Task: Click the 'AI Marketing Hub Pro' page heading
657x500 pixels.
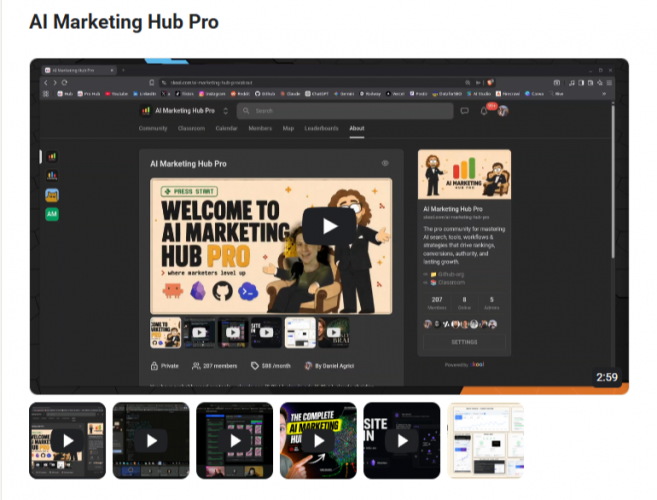Action: [124, 22]
